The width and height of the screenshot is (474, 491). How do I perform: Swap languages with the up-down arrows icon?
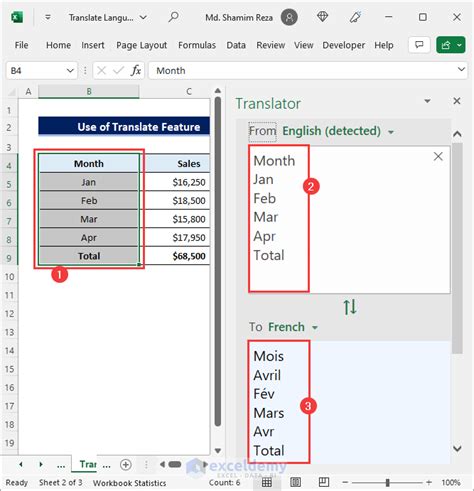[350, 307]
